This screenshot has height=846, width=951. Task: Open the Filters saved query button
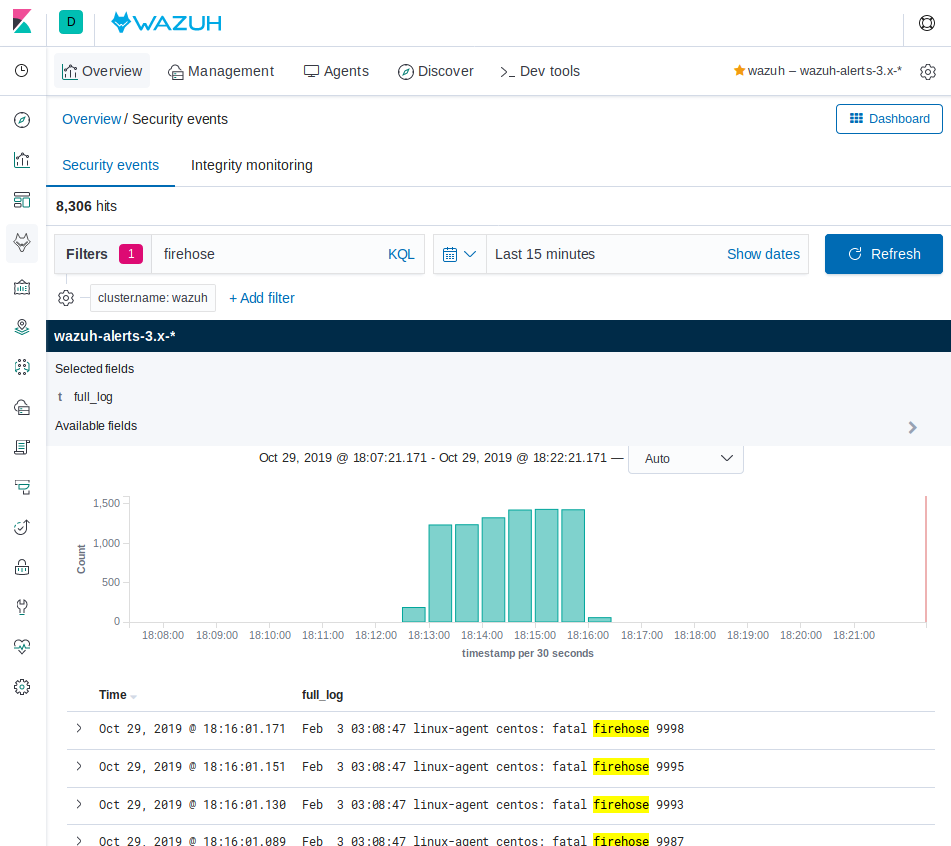tap(103, 254)
